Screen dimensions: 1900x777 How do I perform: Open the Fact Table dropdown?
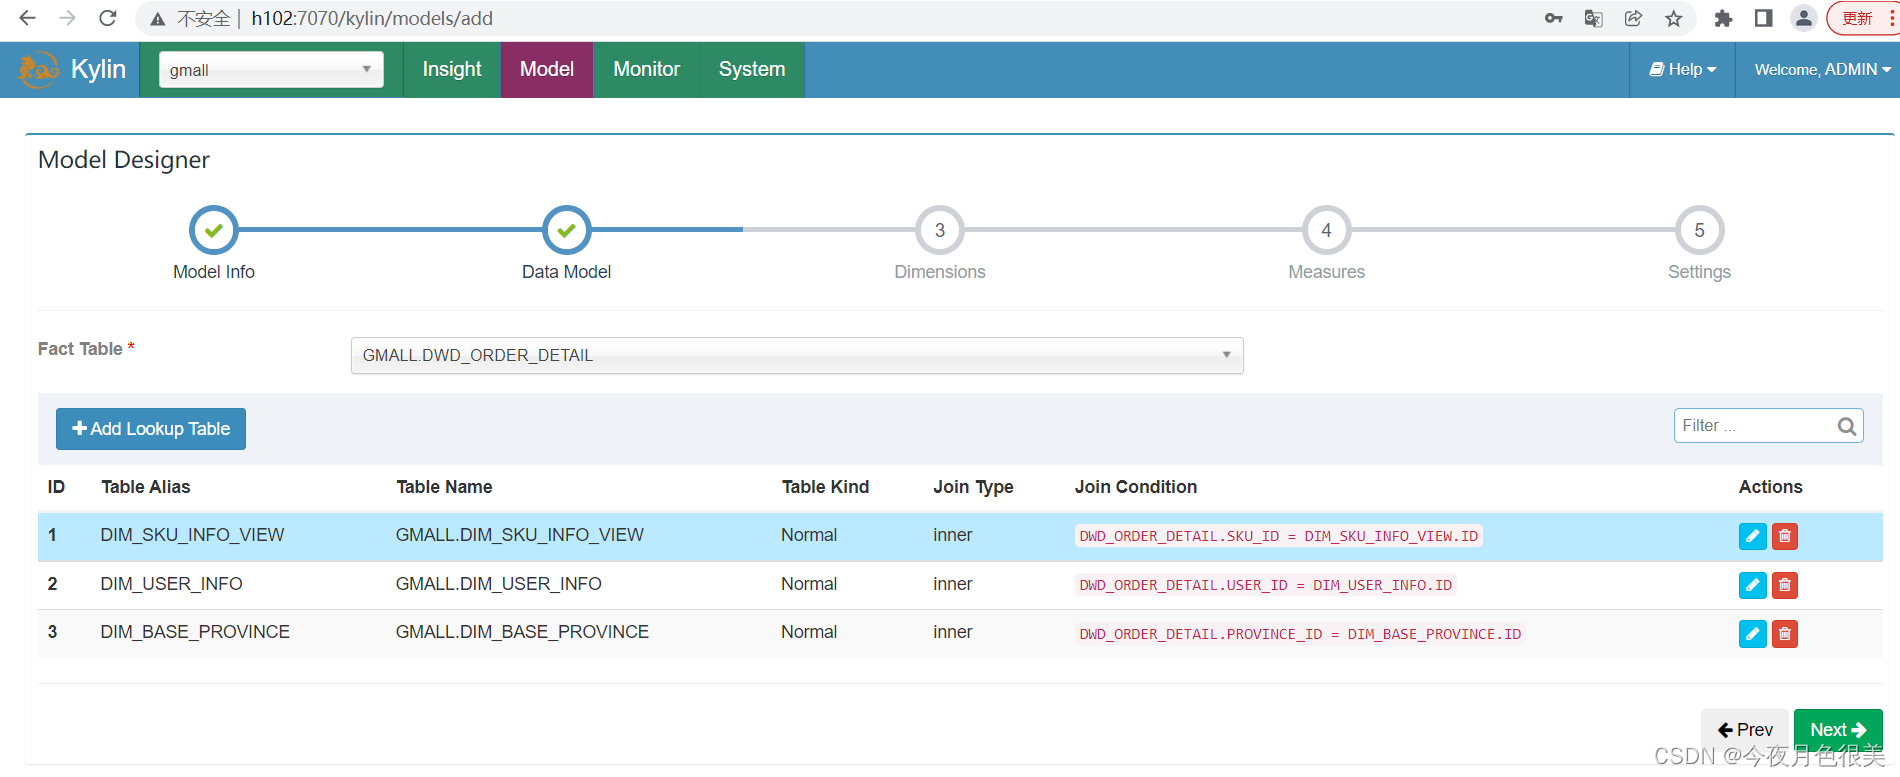point(797,355)
